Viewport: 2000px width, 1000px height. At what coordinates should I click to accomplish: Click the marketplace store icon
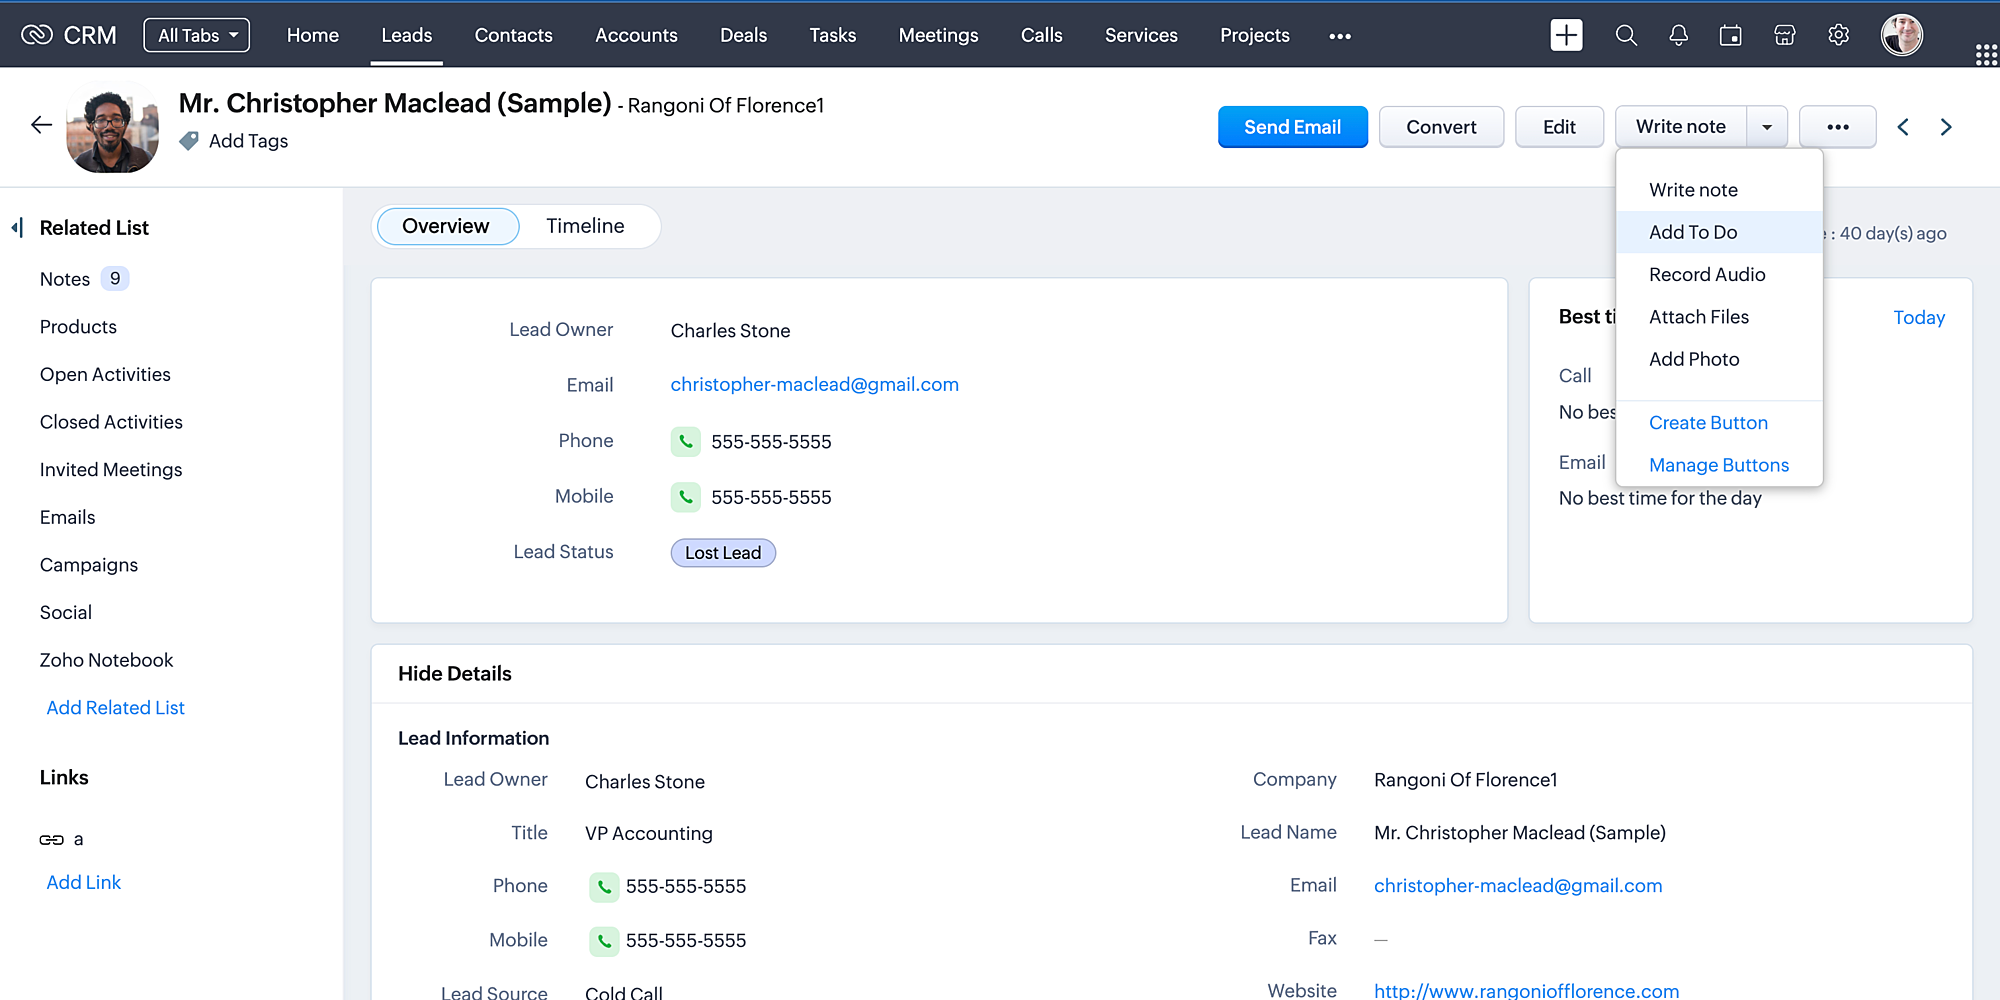[x=1784, y=35]
